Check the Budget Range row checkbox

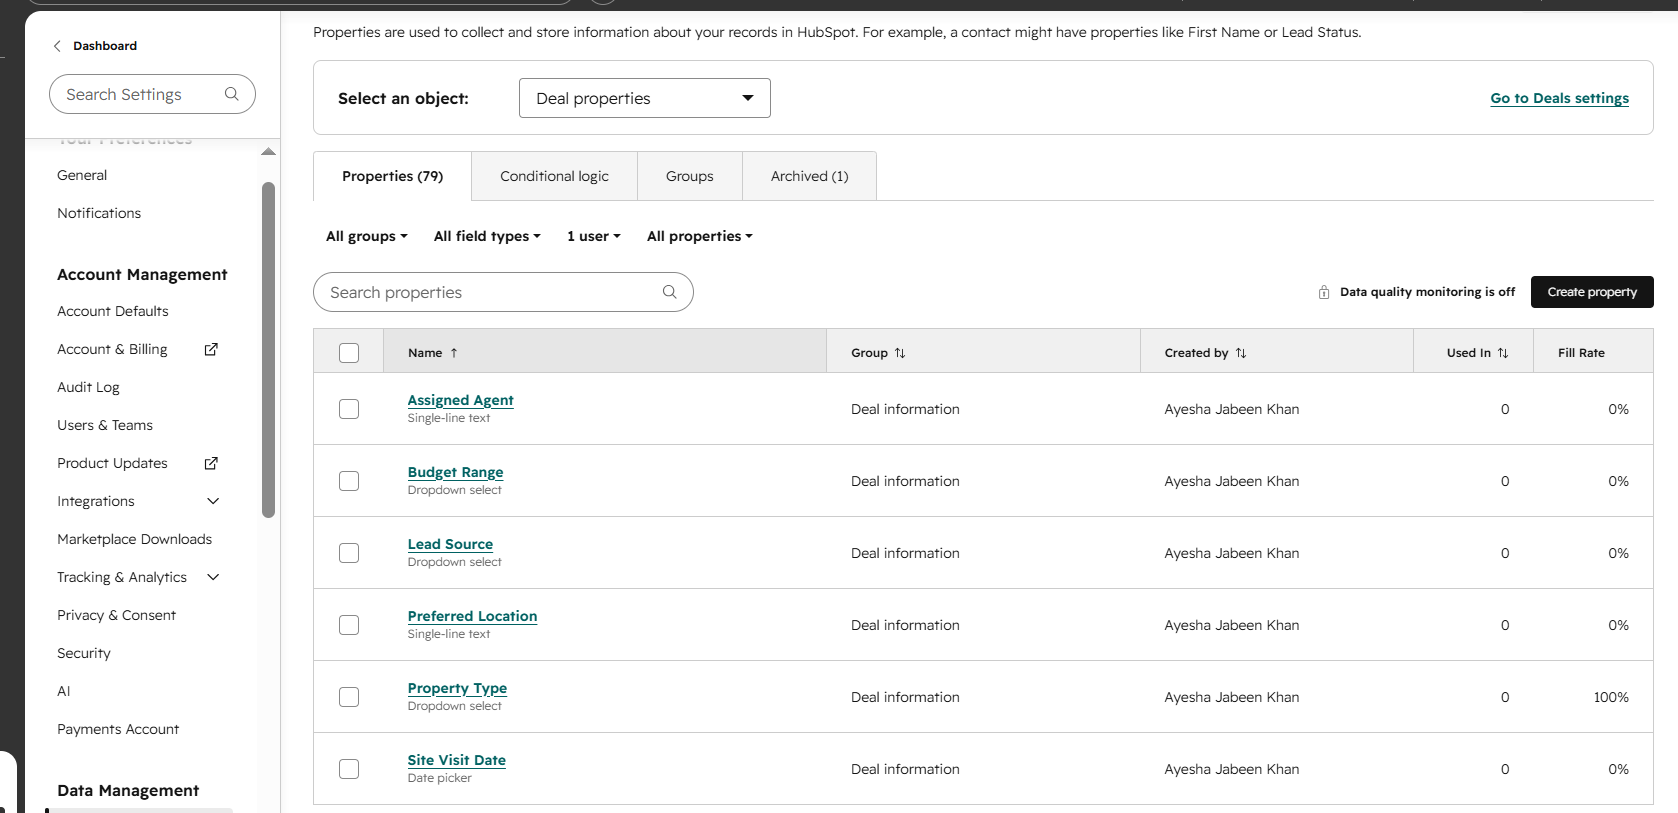(x=349, y=481)
